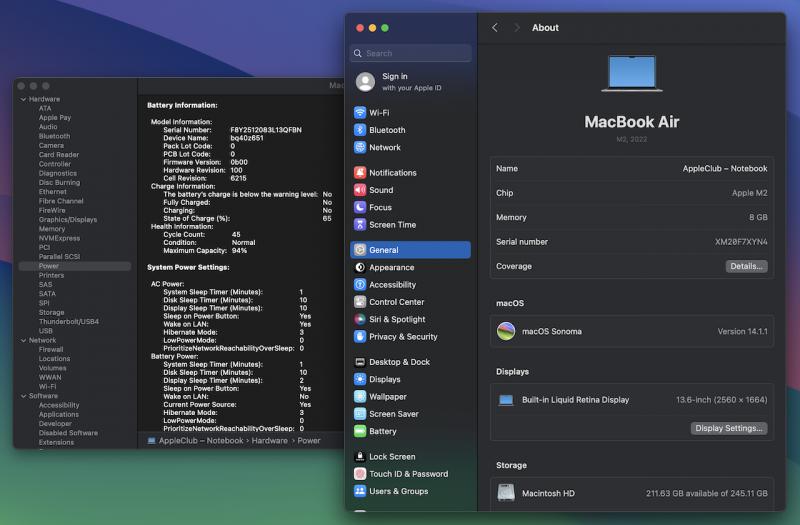Click the Power item in path bar

pyautogui.click(x=309, y=440)
